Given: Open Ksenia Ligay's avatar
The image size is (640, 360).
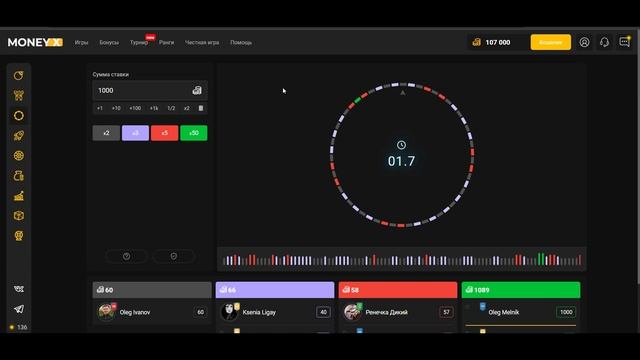Looking at the screenshot, I should 229,312.
